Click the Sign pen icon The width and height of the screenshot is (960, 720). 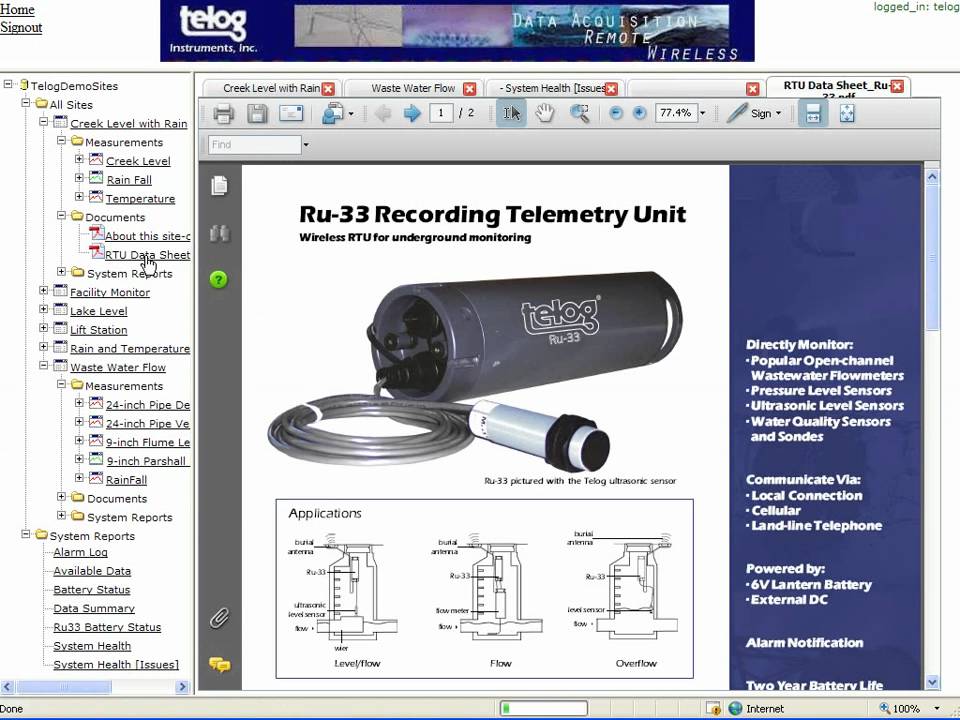click(737, 113)
